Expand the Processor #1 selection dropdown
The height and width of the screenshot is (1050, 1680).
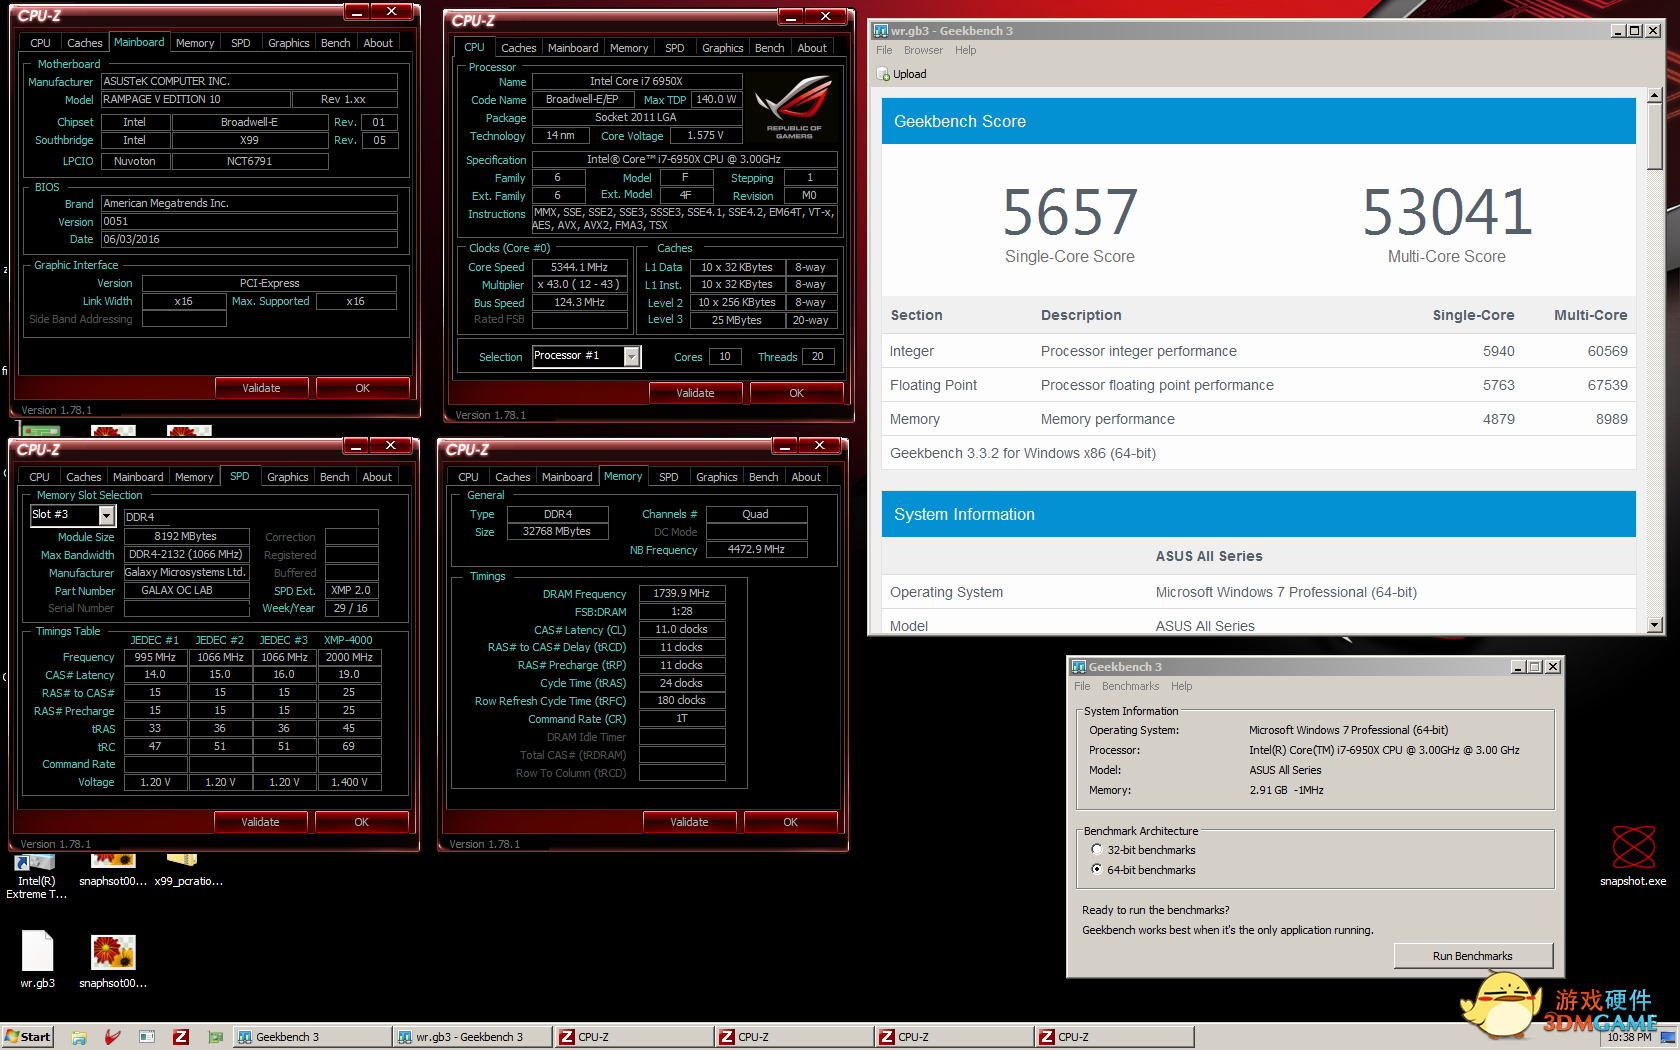631,357
